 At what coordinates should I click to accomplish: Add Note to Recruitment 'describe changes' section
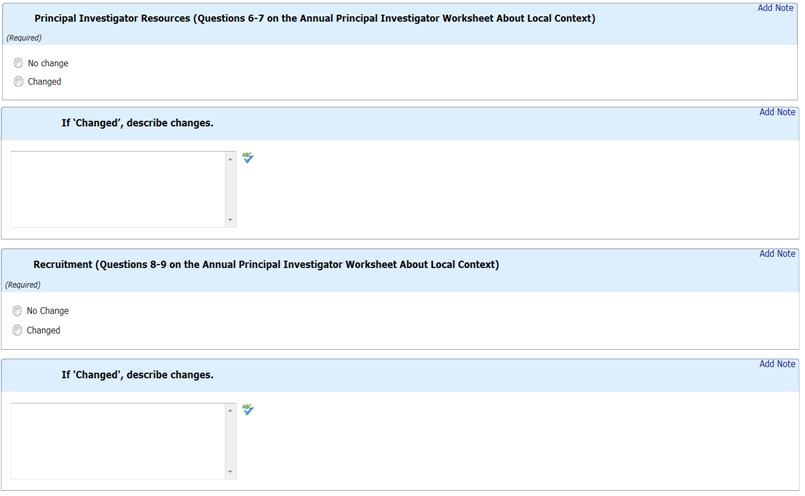777,364
